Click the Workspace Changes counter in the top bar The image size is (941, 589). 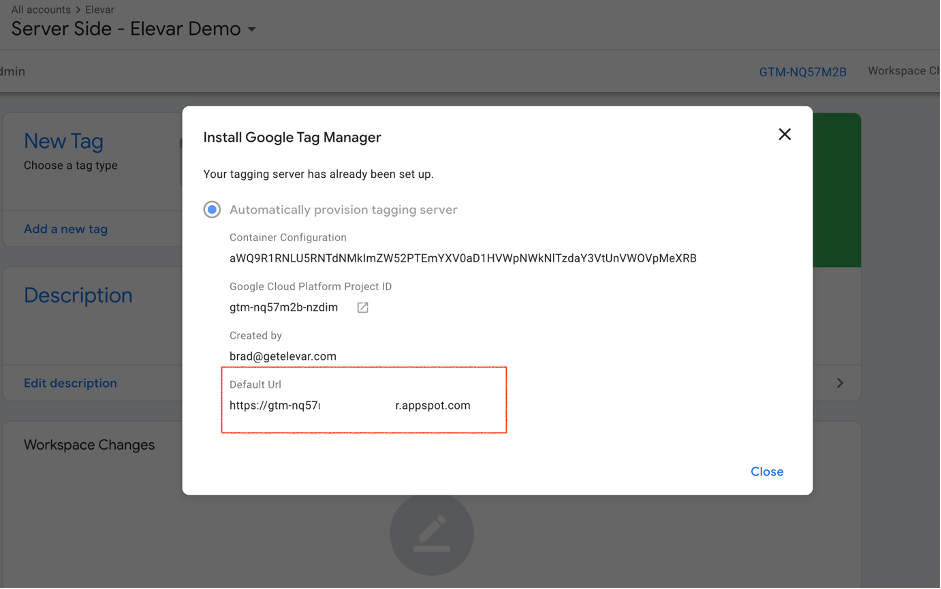pos(903,72)
